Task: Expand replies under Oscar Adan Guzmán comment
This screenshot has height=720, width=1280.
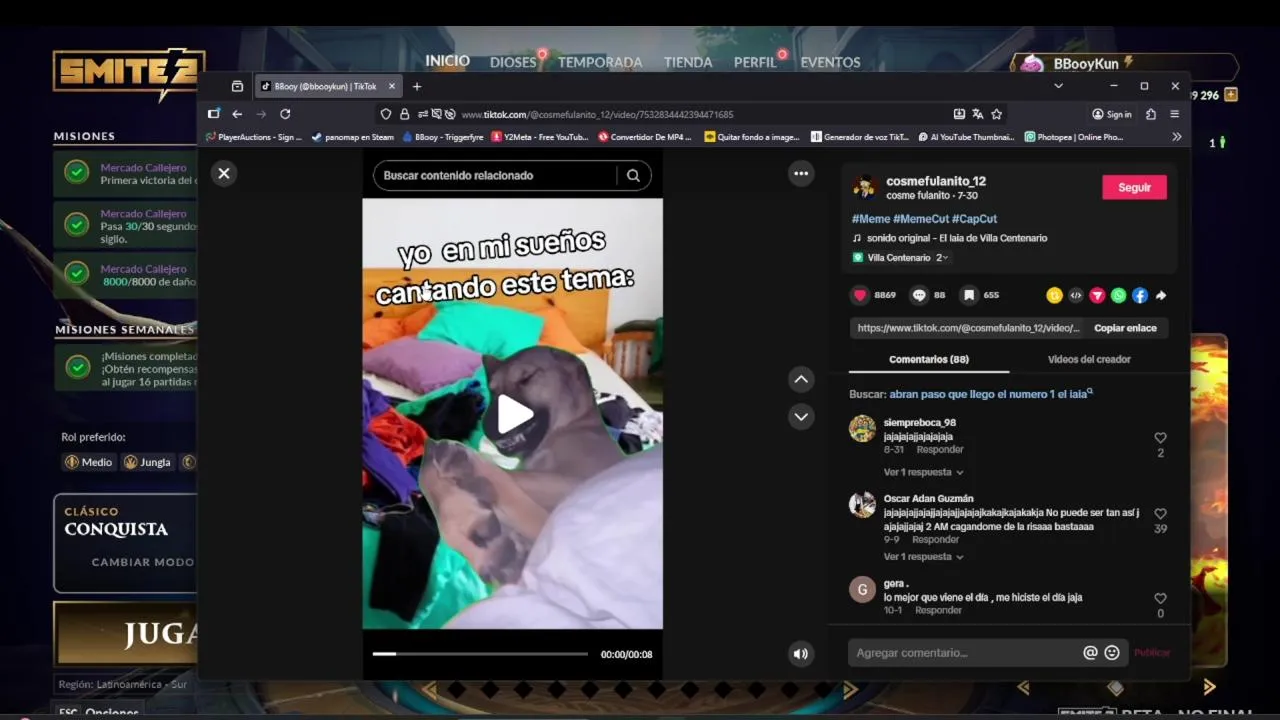Action: pos(923,556)
